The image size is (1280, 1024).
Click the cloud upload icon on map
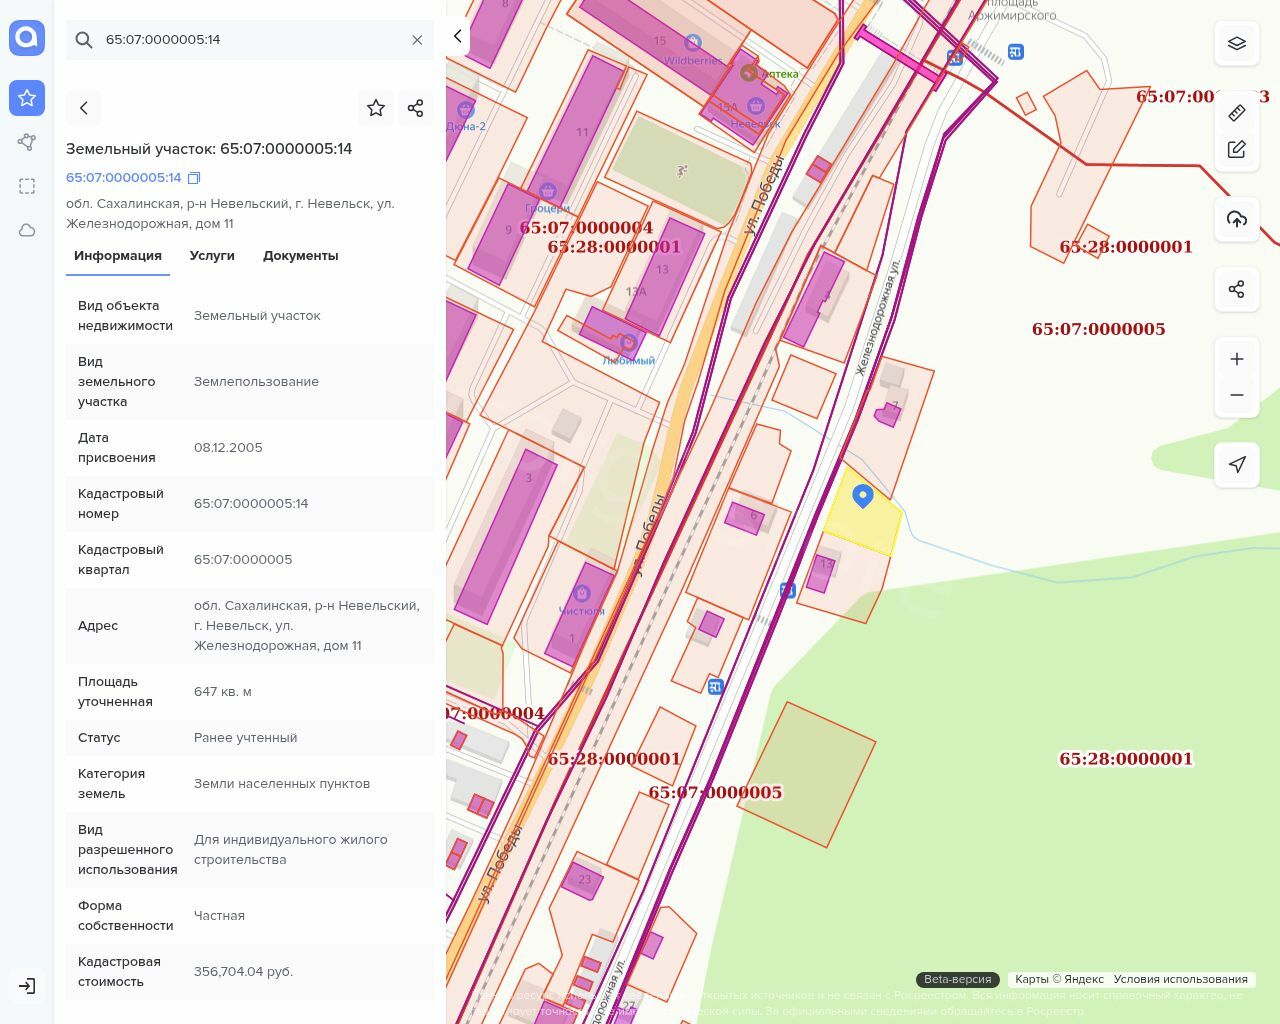tap(1237, 219)
